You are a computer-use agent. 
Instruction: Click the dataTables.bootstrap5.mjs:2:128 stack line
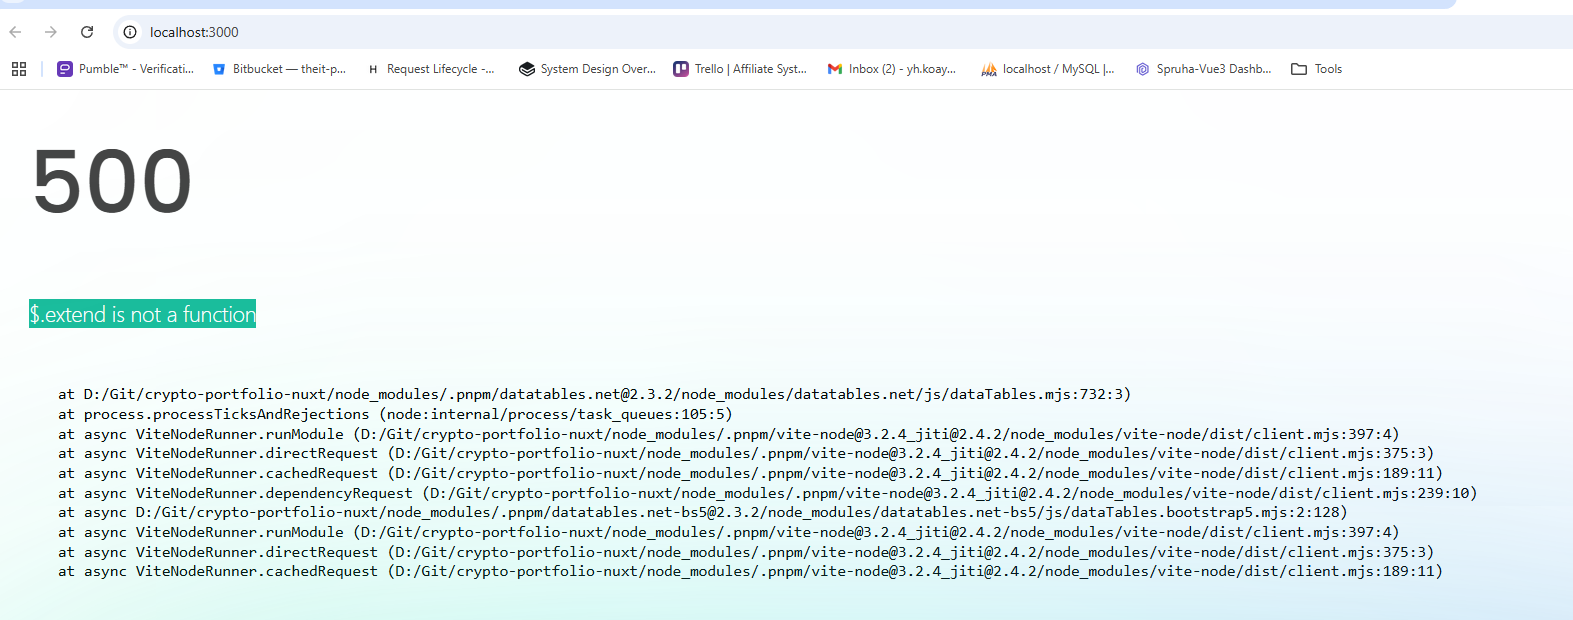pos(703,512)
